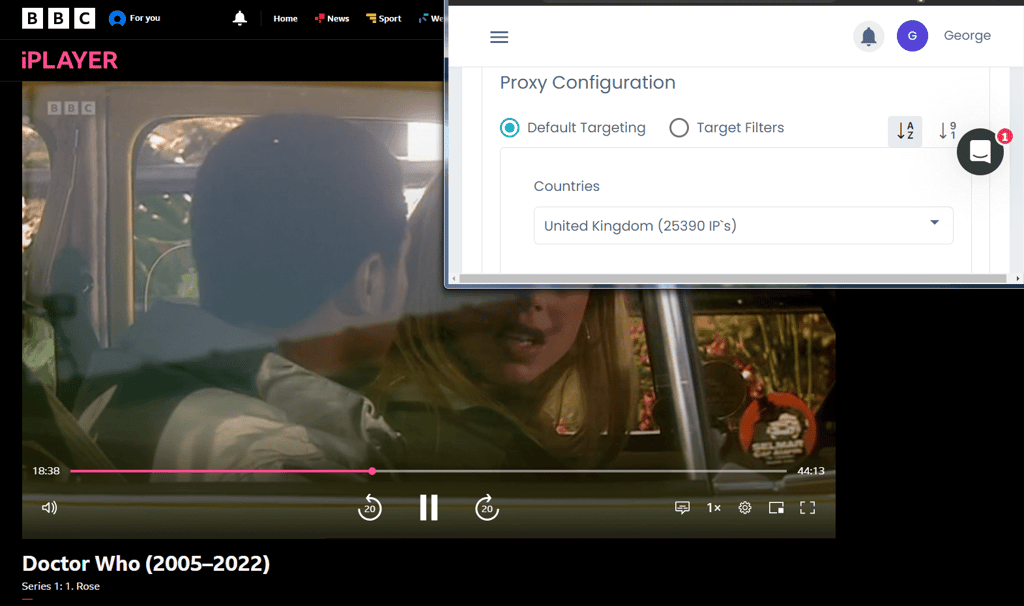Viewport: 1024px width, 606px height.
Task: Click the iPLAYER logo
Action: point(69,60)
